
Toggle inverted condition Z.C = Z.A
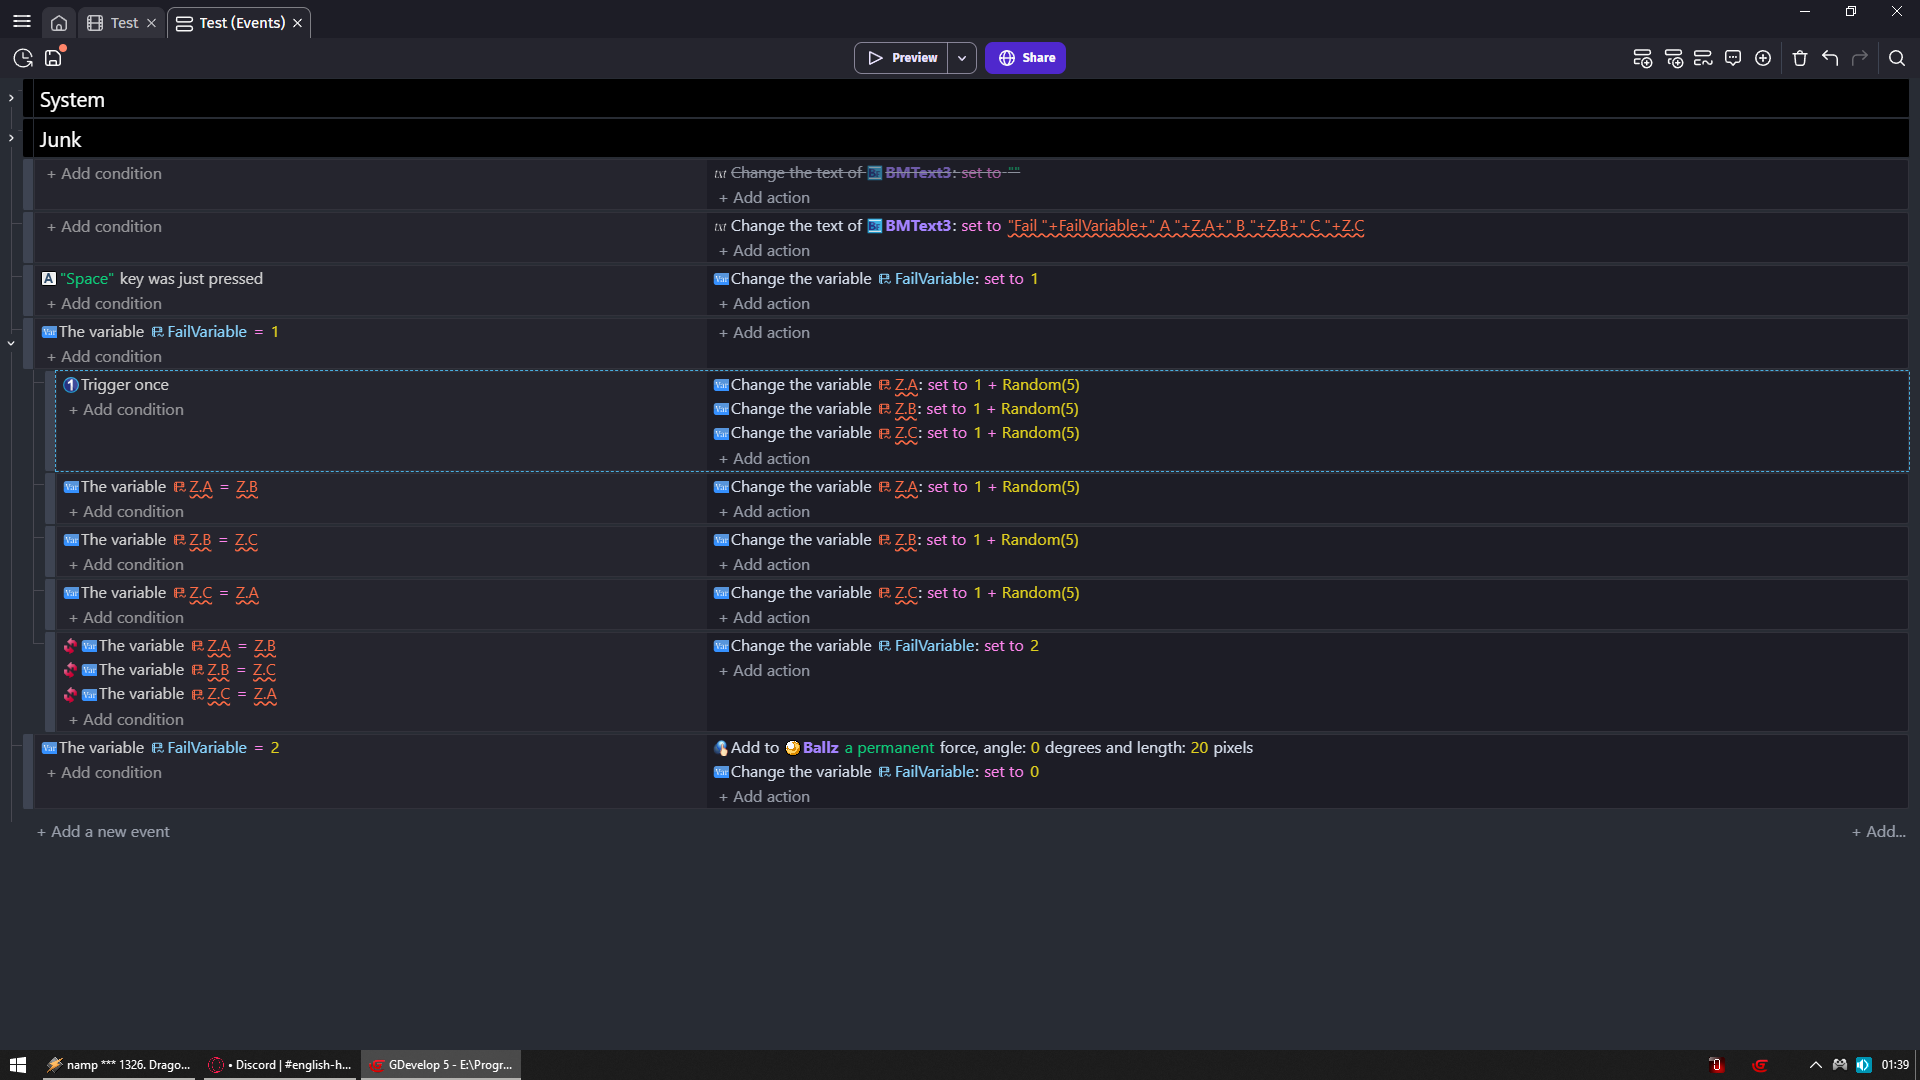tap(70, 694)
